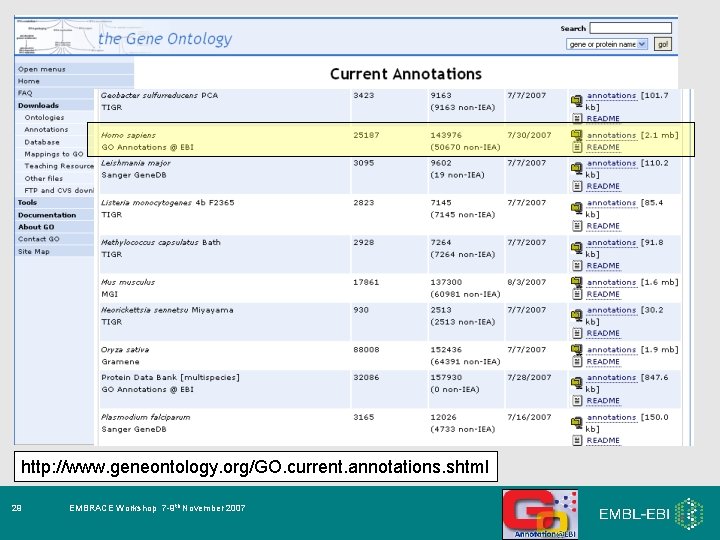Open Ontologies under Downloads
Screen dimensions: 720x540
click(x=44, y=118)
